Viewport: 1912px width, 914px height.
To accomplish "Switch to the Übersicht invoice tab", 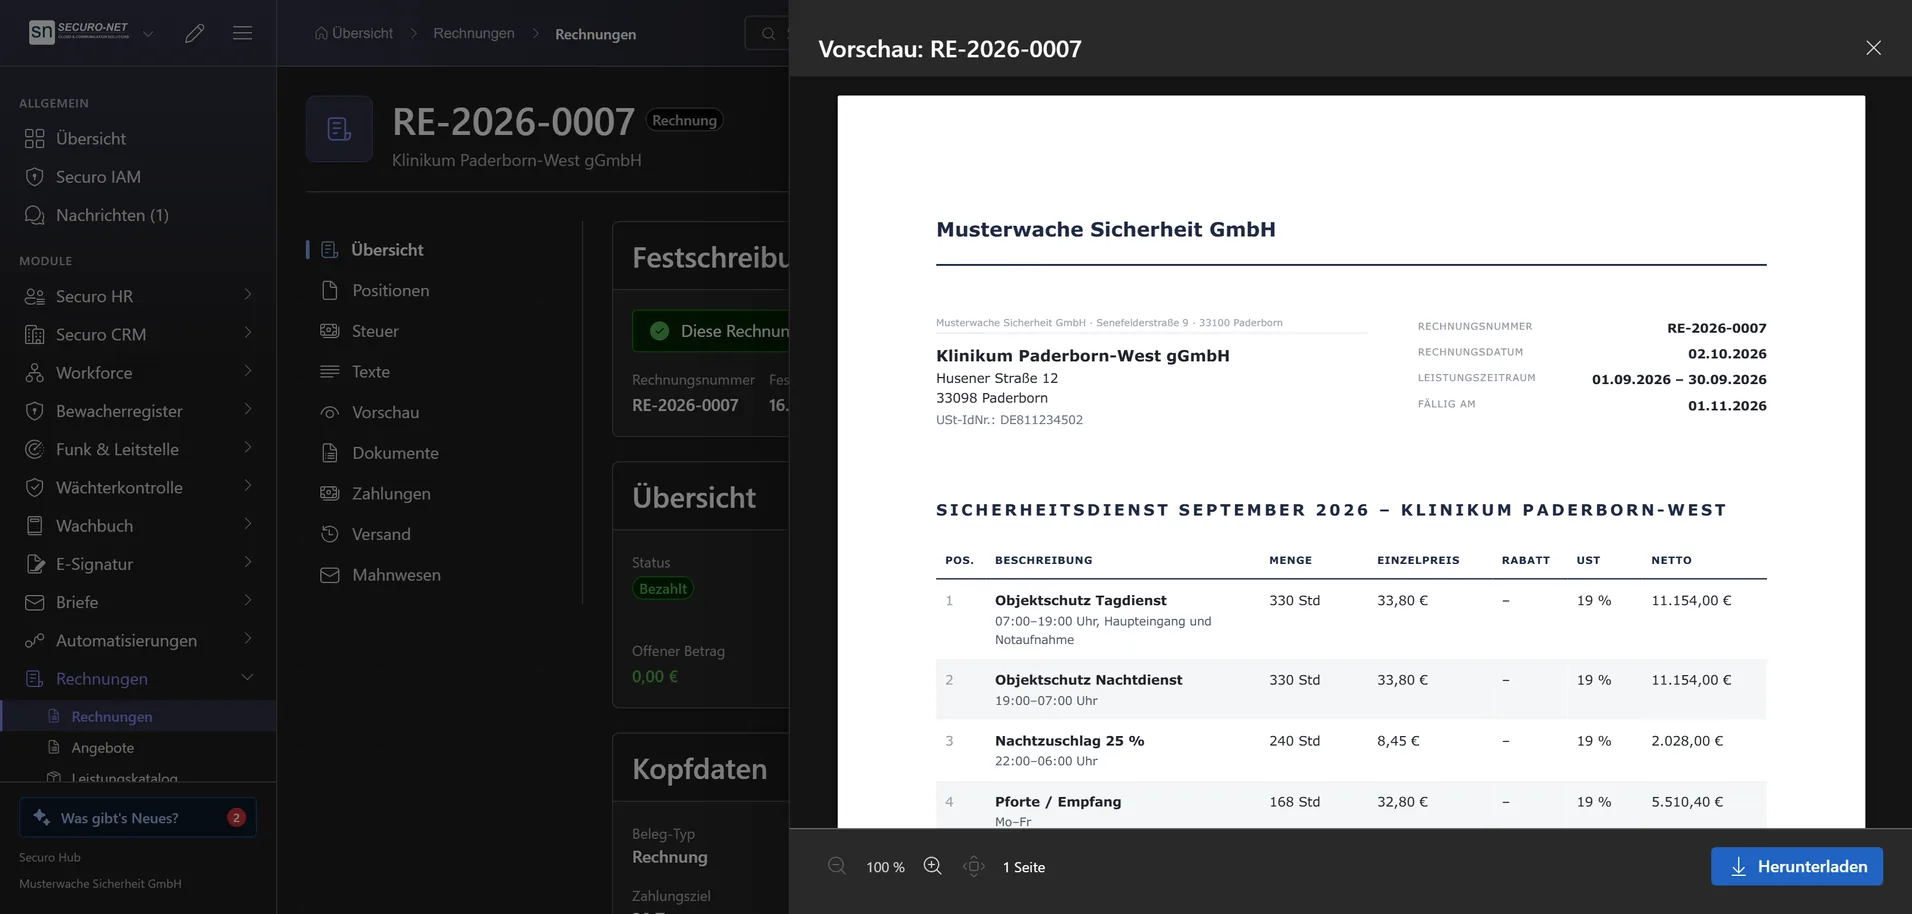I will click(387, 250).
